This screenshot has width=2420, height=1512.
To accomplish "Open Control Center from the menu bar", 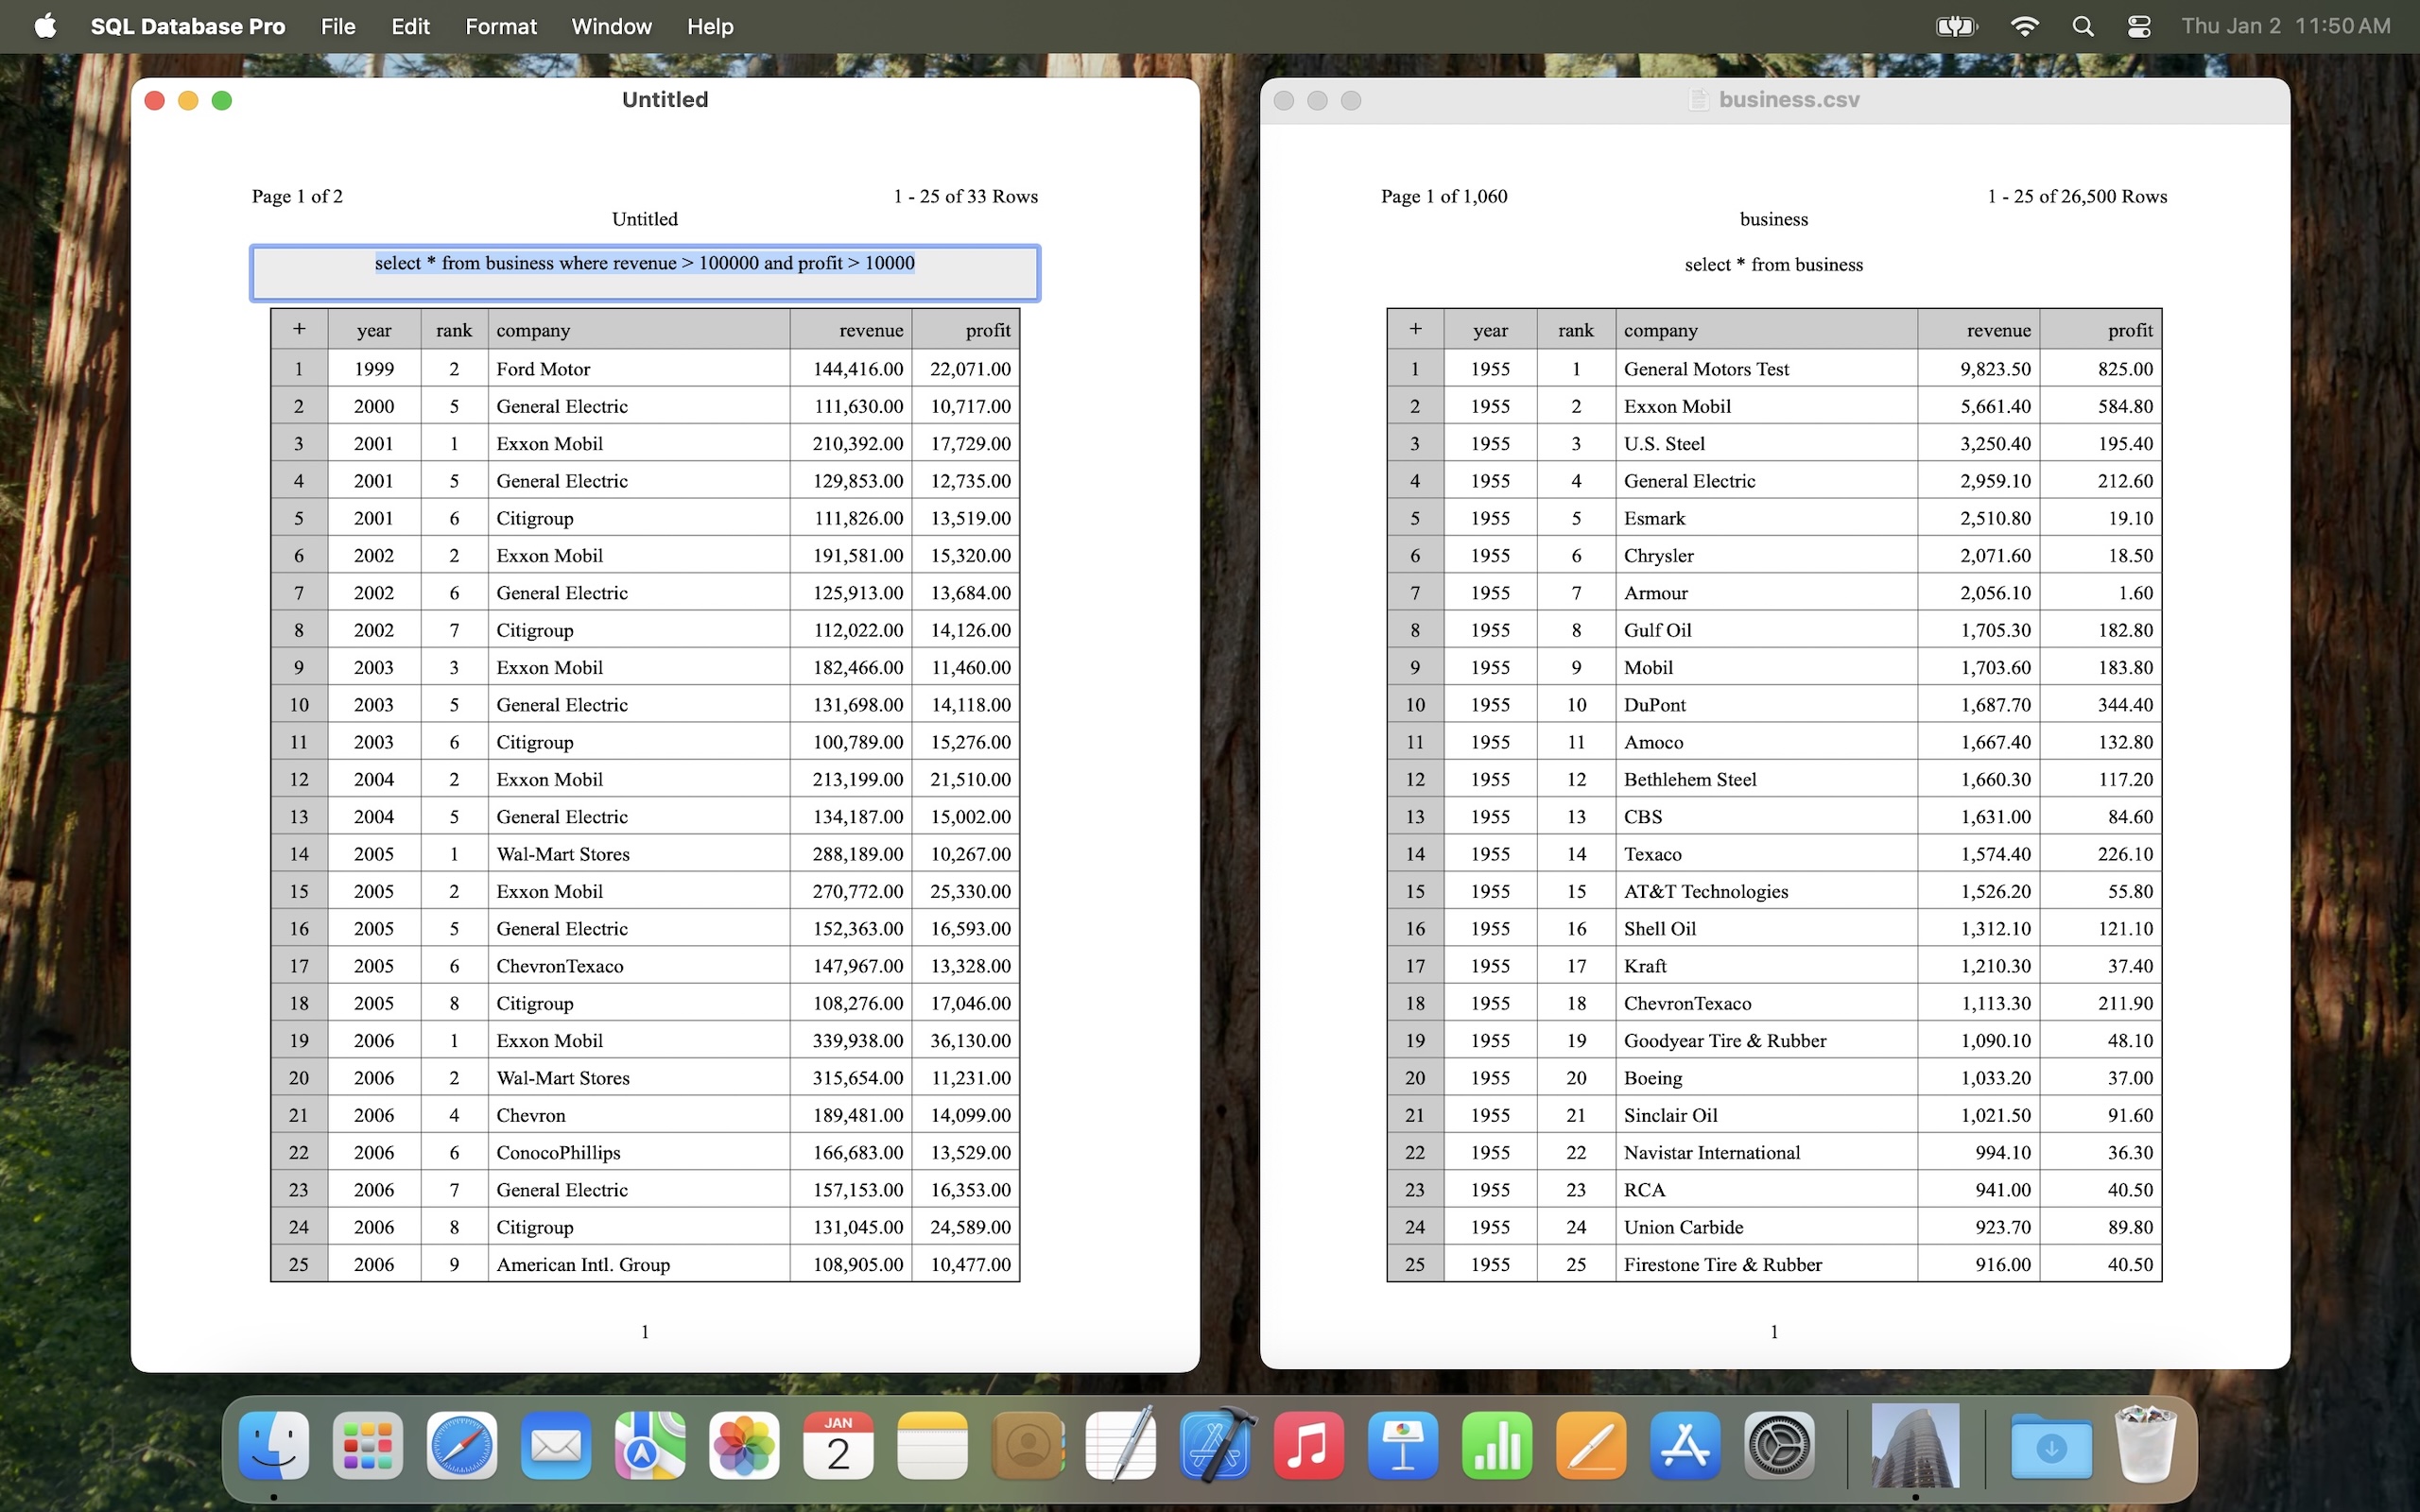I will tap(2138, 26).
